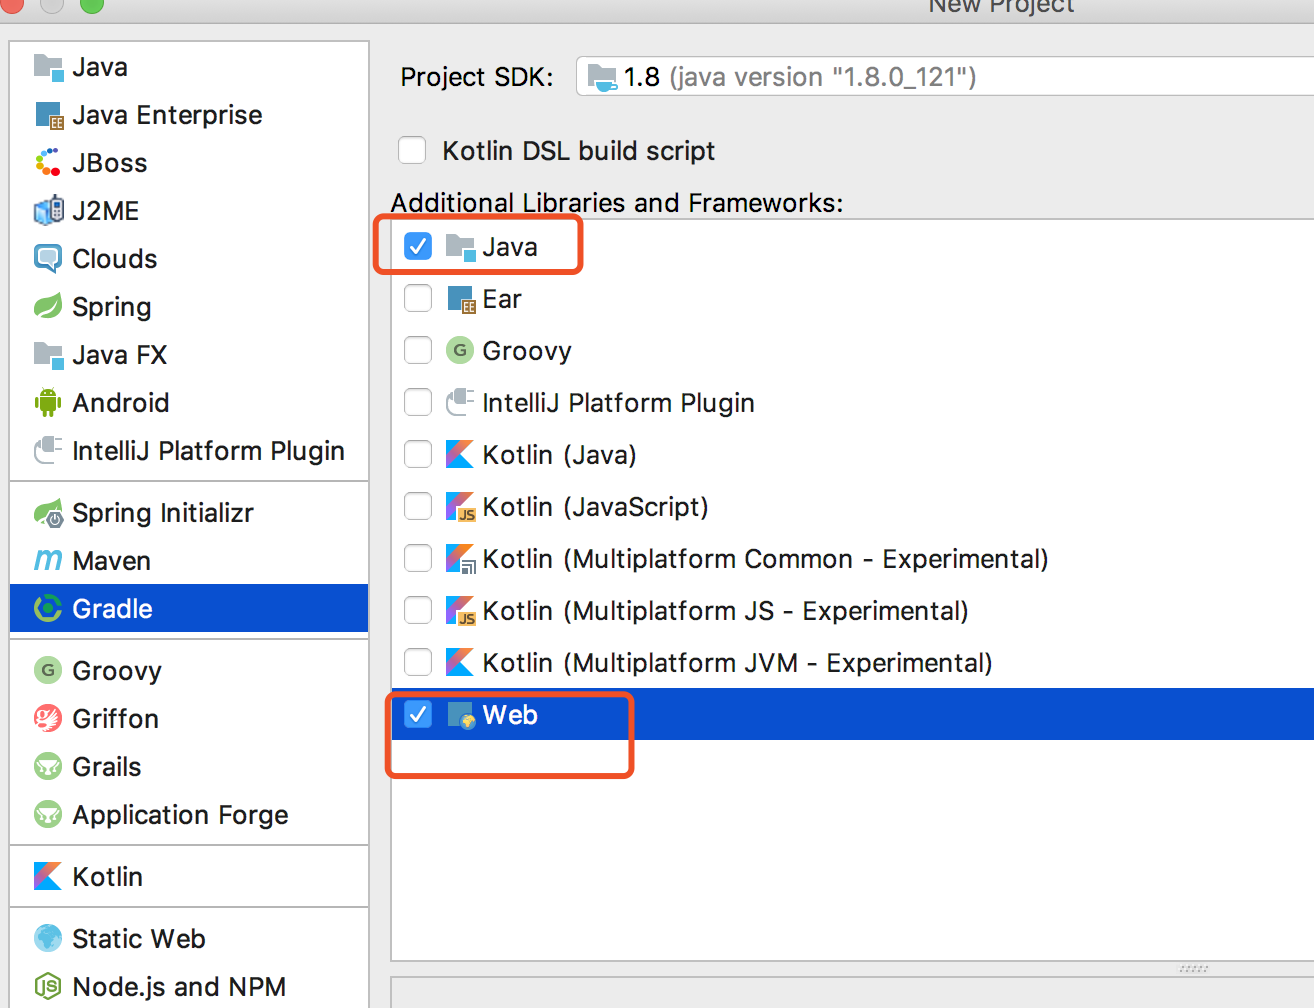Image resolution: width=1314 pixels, height=1008 pixels.
Task: Select the Groovy icon in the sidebar
Action: point(48,671)
